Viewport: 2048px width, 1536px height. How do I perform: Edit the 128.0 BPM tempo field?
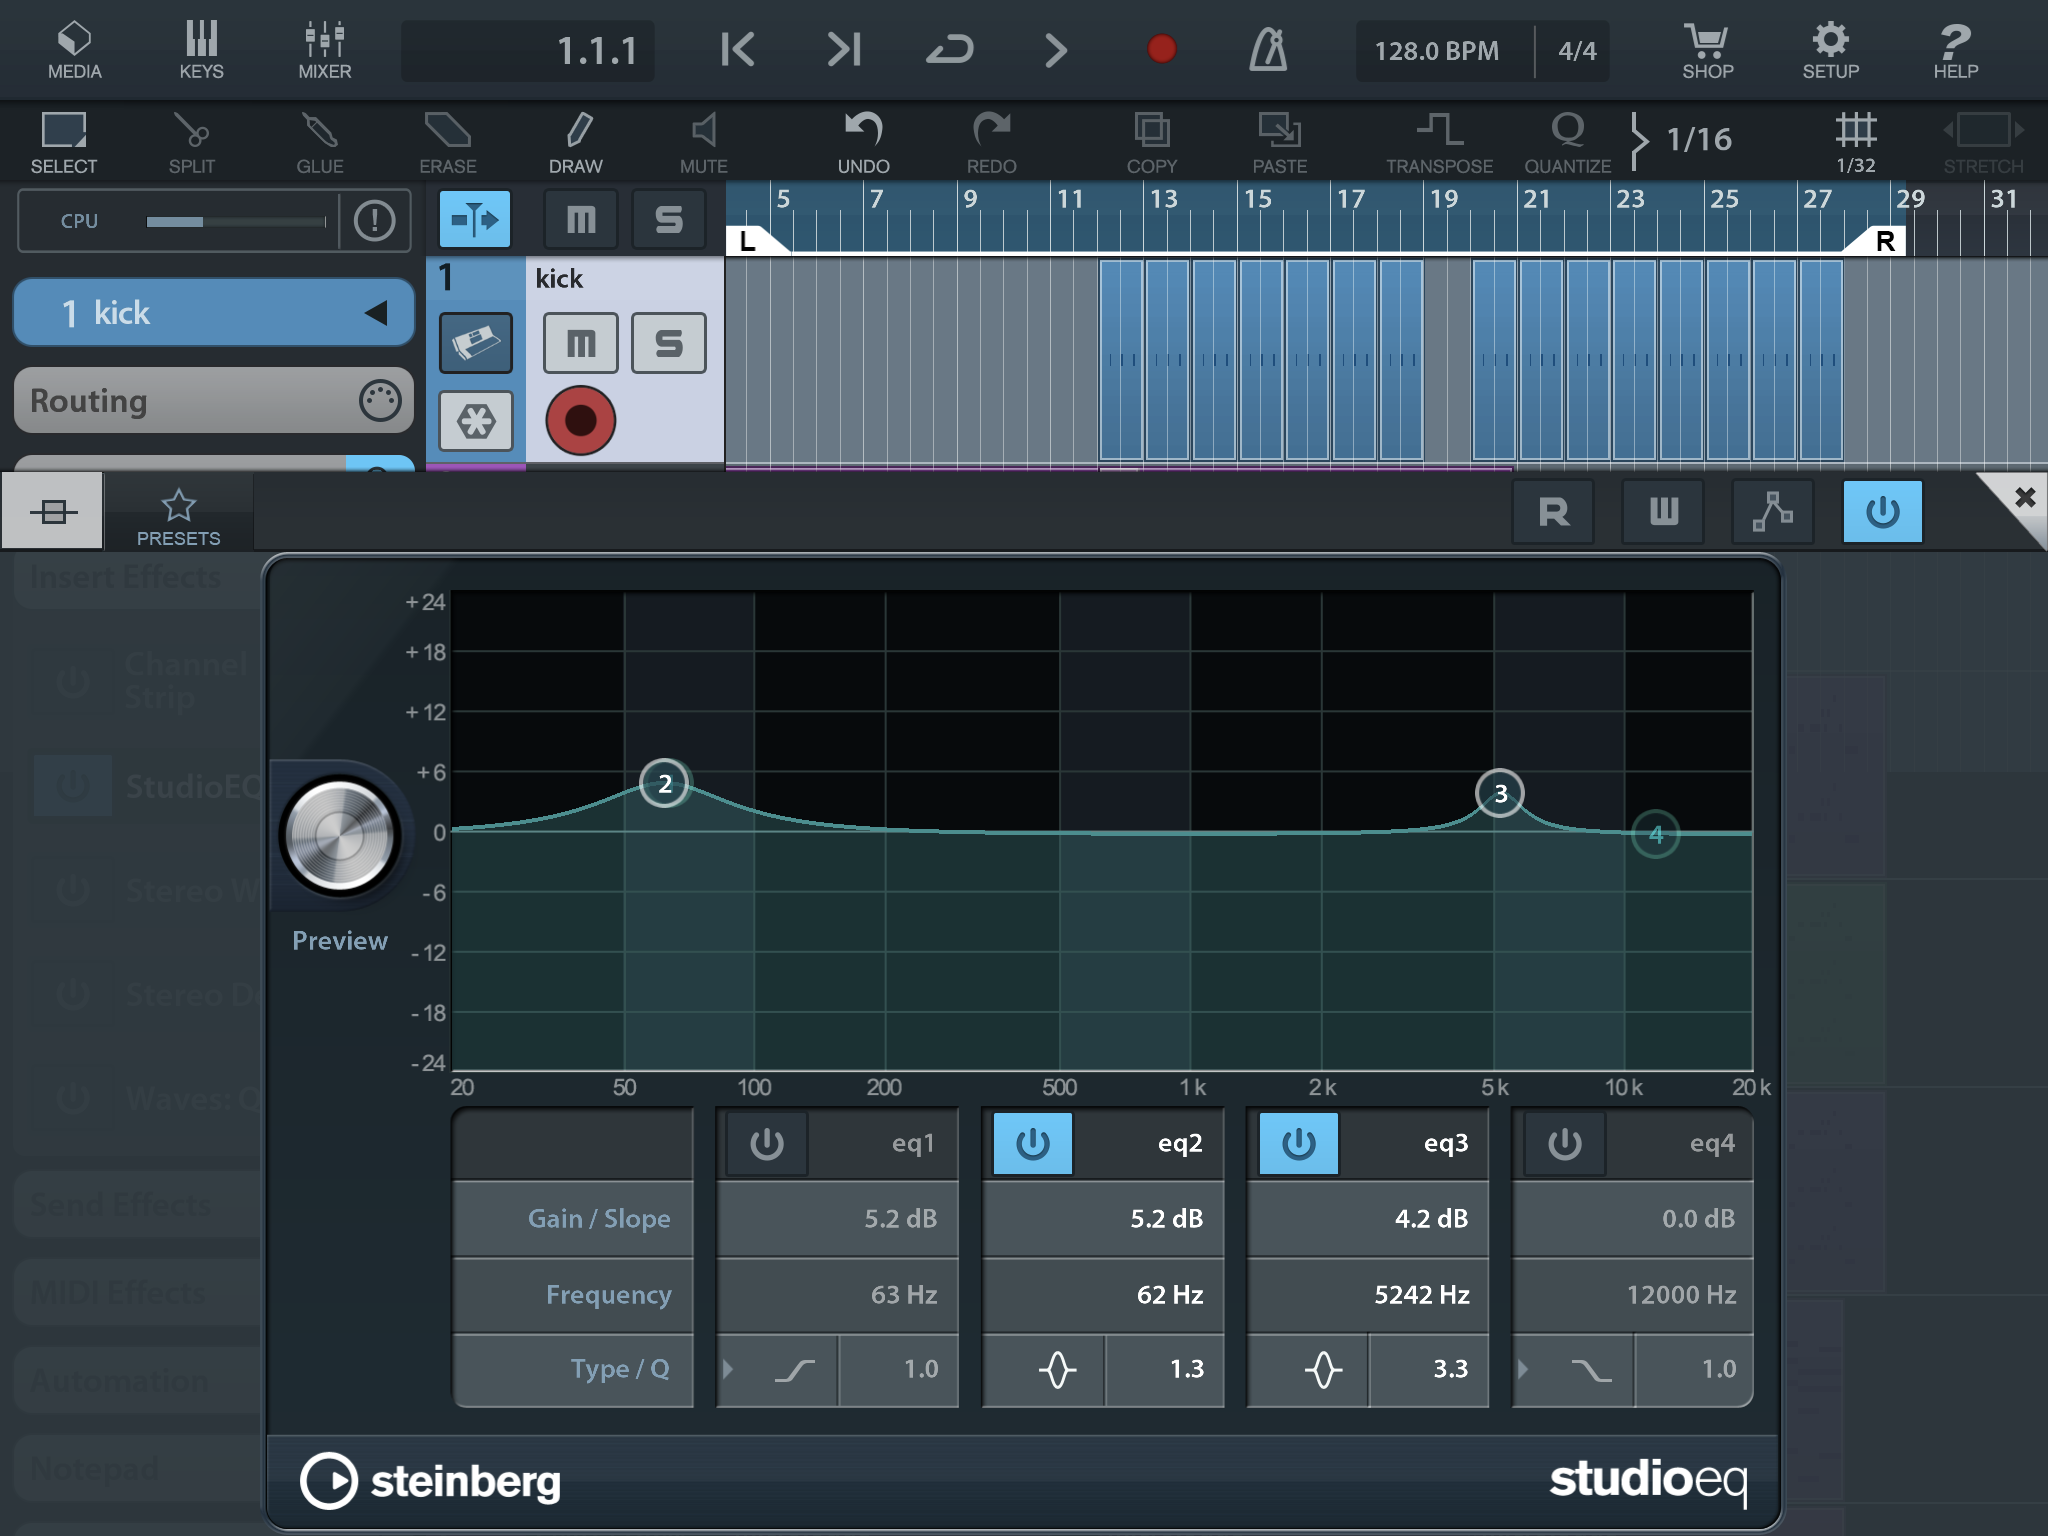tap(1437, 50)
